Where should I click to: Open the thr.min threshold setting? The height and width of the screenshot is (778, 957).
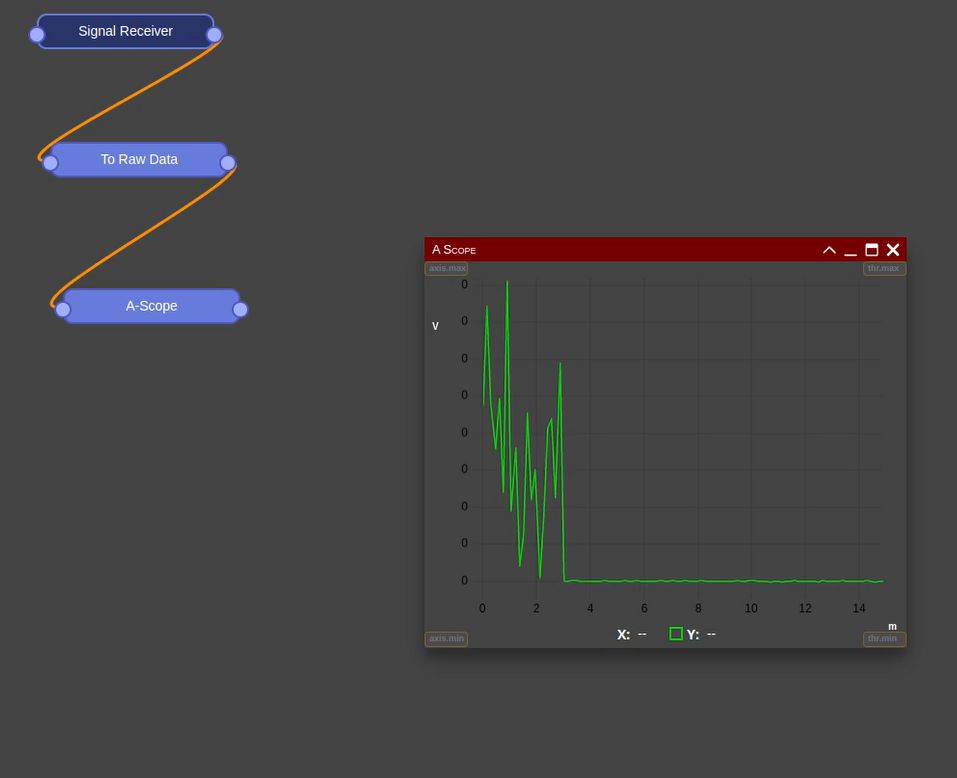click(x=883, y=638)
